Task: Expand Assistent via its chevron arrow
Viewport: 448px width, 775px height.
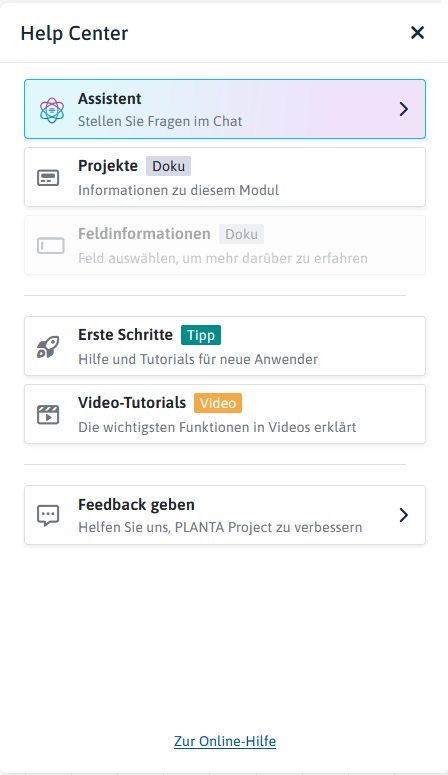Action: [404, 109]
